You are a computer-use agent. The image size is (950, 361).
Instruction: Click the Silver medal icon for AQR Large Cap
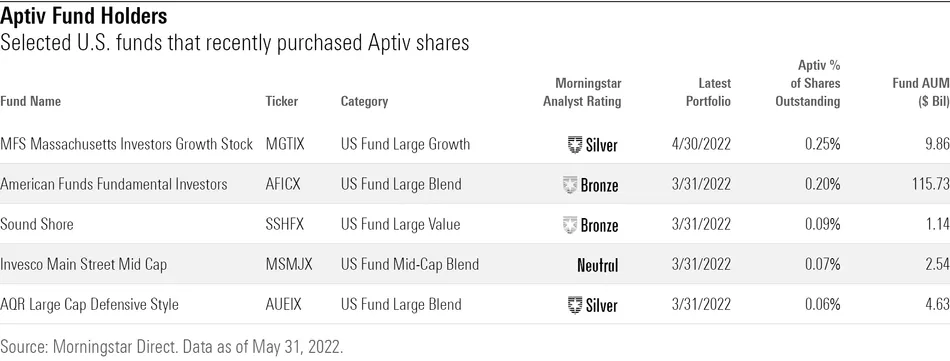coord(575,305)
